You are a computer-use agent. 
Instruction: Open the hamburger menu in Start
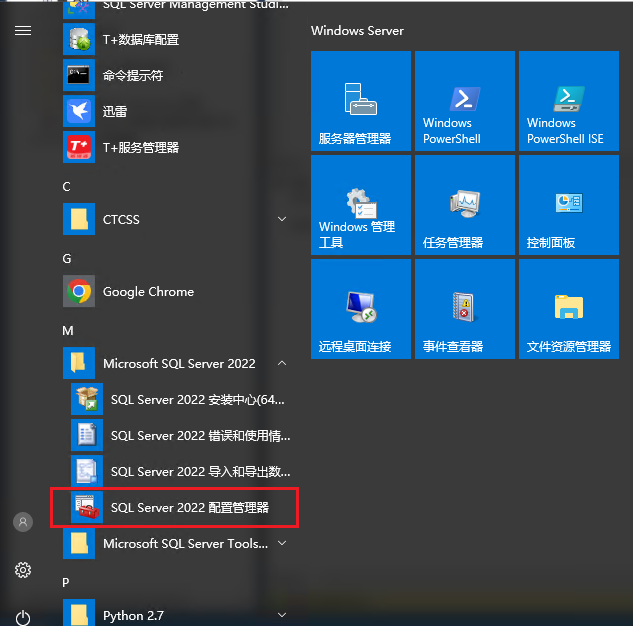pyautogui.click(x=23, y=31)
